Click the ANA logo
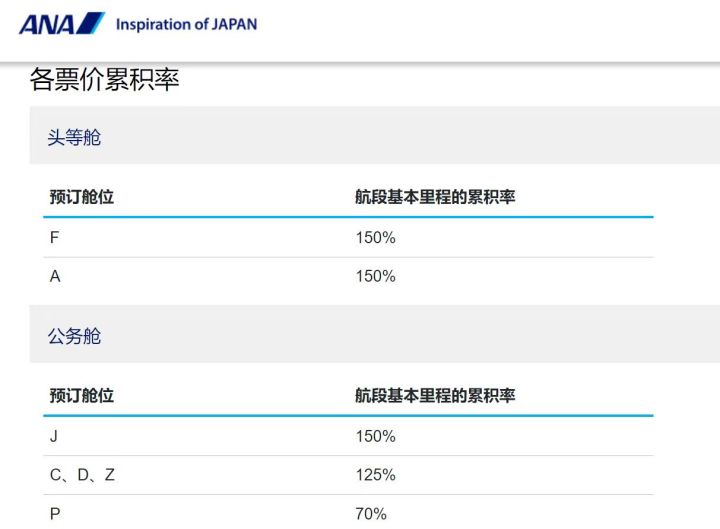720x529 pixels. pyautogui.click(x=62, y=23)
